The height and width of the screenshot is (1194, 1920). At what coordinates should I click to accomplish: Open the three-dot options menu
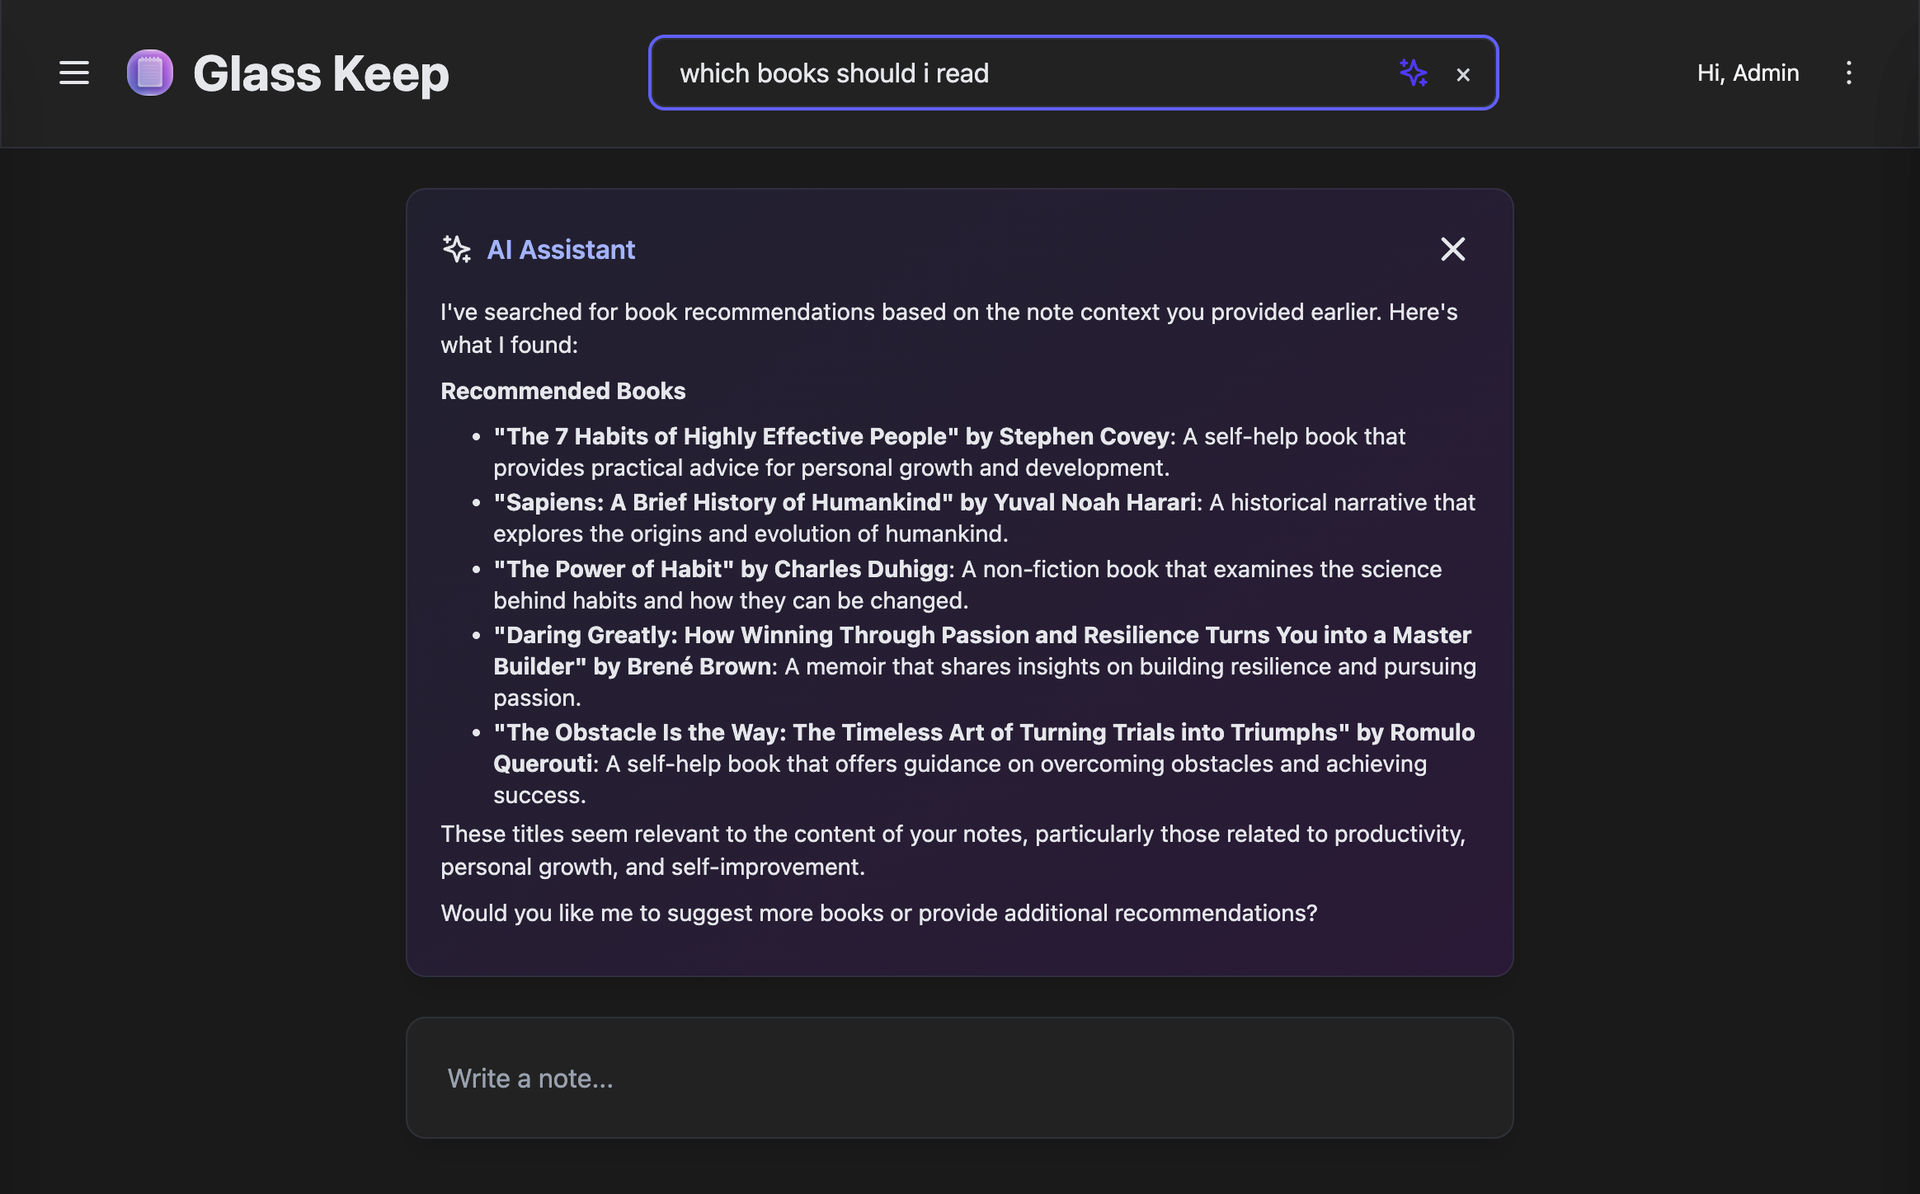point(1848,73)
